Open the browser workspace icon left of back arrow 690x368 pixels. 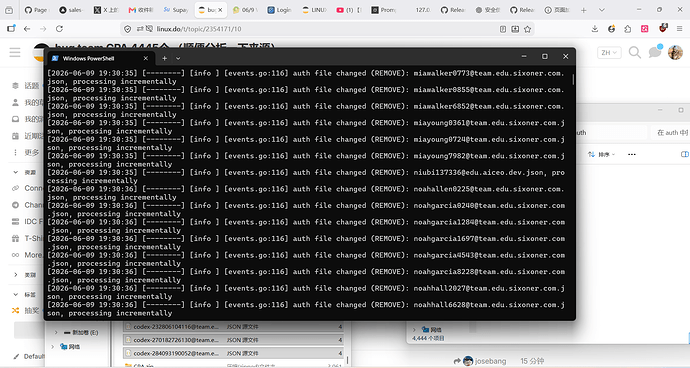coord(11,29)
